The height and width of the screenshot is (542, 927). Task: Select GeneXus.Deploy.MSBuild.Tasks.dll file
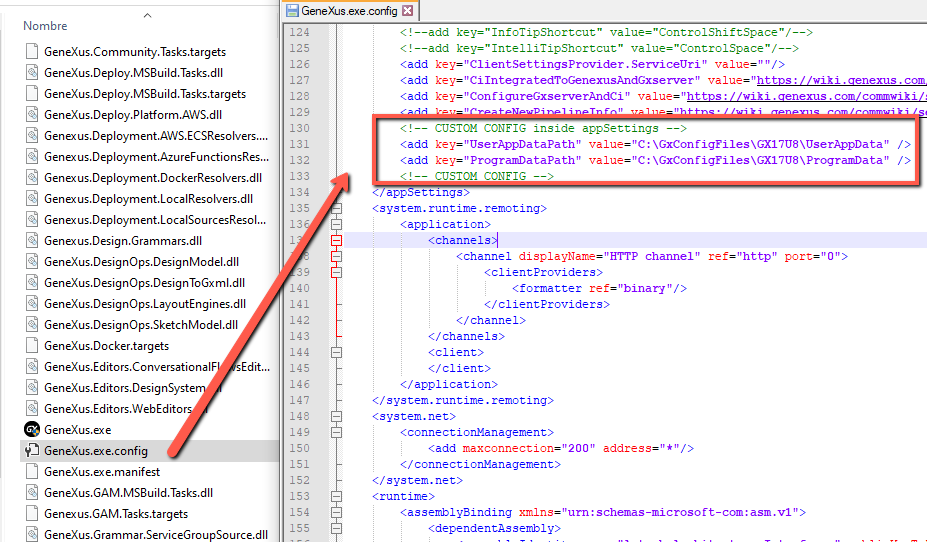coord(133,73)
